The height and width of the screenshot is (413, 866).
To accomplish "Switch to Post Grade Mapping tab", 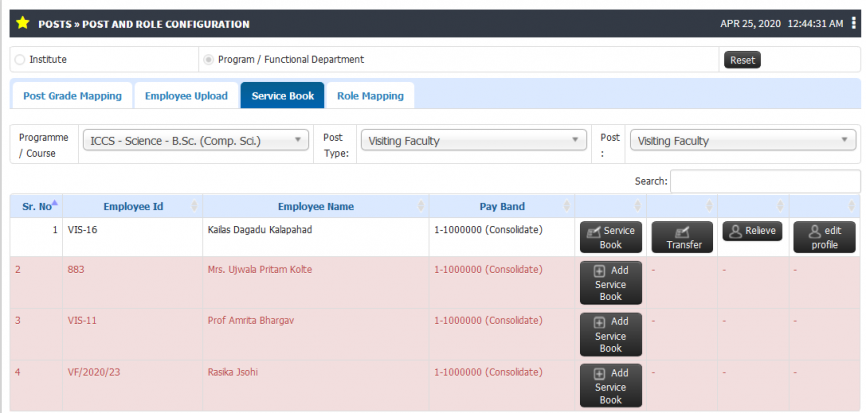I will pyautogui.click(x=72, y=96).
